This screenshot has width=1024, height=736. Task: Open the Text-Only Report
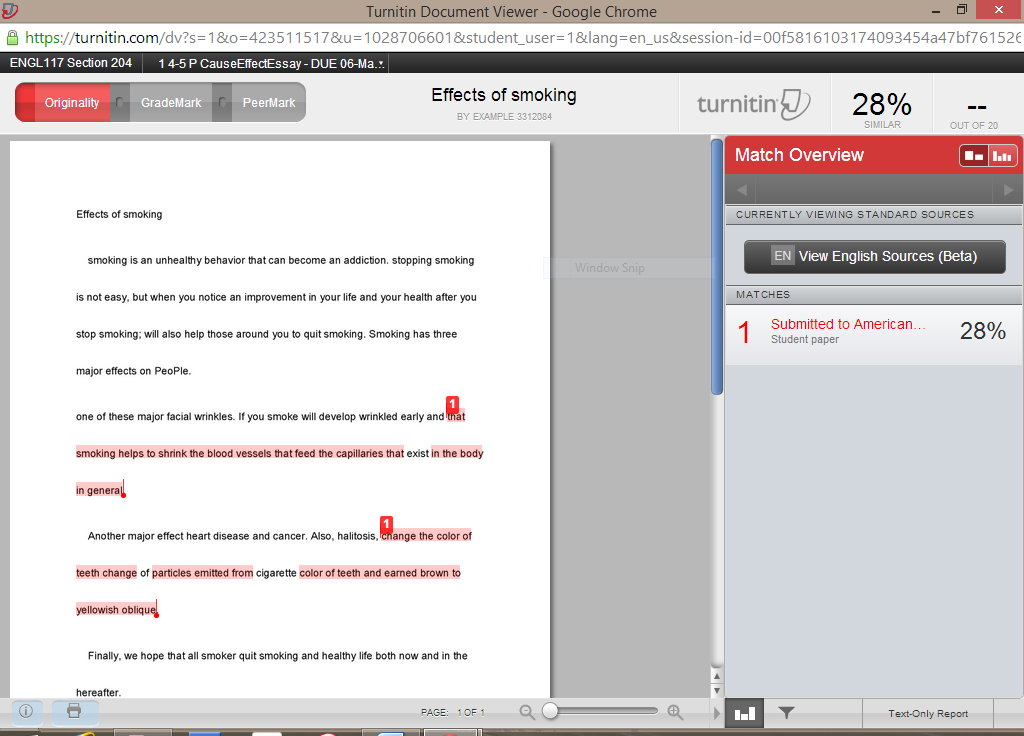coord(927,713)
